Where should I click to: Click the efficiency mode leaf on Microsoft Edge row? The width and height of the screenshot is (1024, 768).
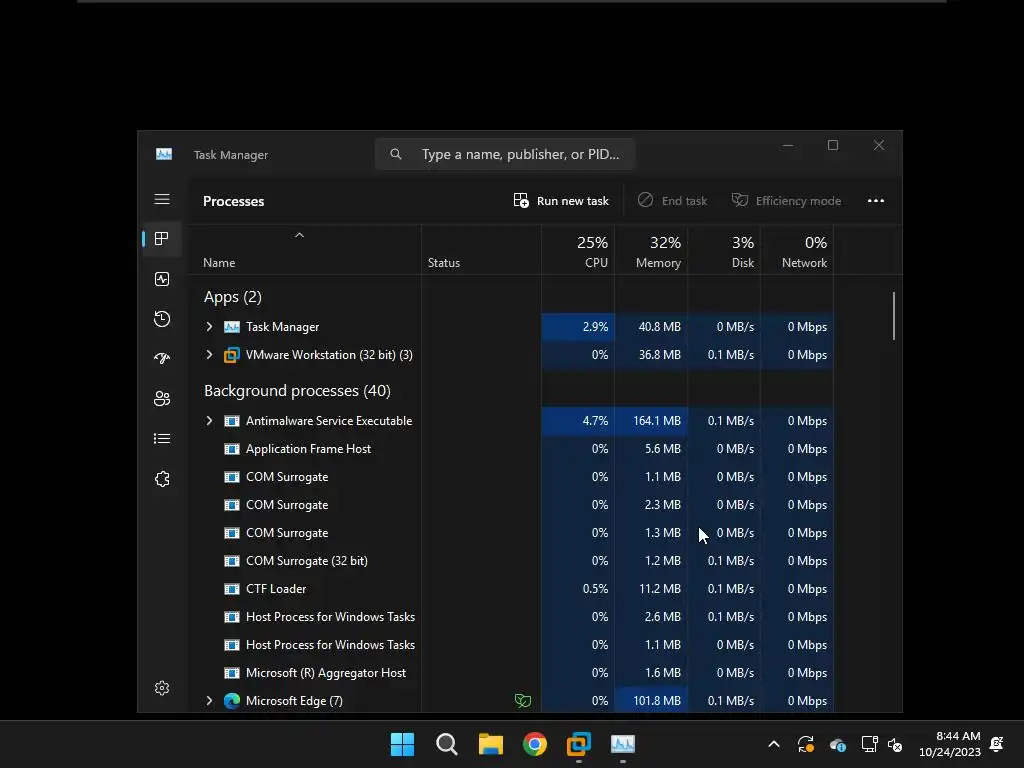click(522, 701)
